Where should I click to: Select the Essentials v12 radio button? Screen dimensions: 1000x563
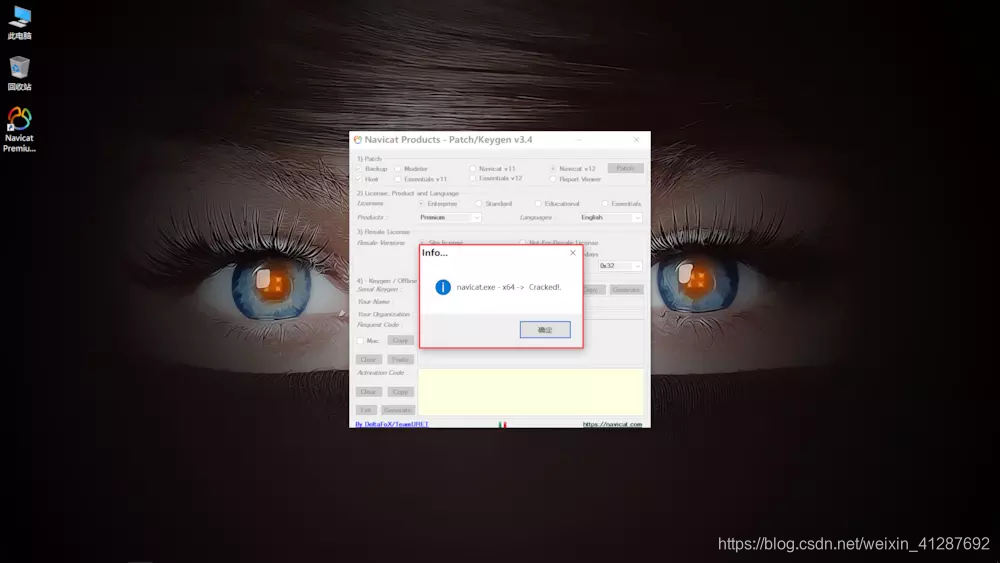473,179
